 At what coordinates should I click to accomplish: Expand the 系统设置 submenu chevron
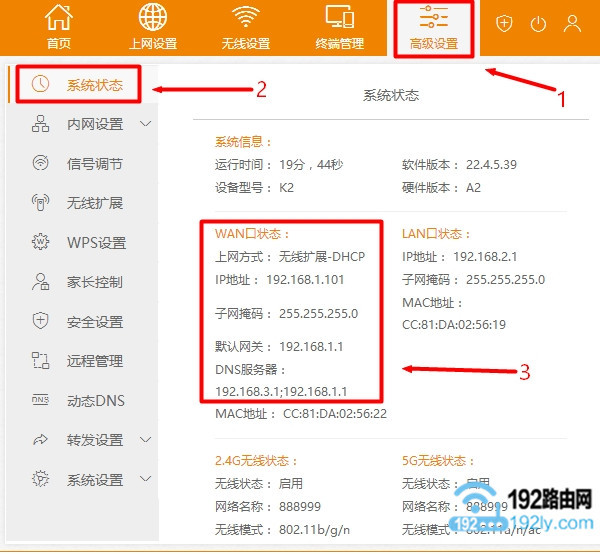[x=146, y=479]
